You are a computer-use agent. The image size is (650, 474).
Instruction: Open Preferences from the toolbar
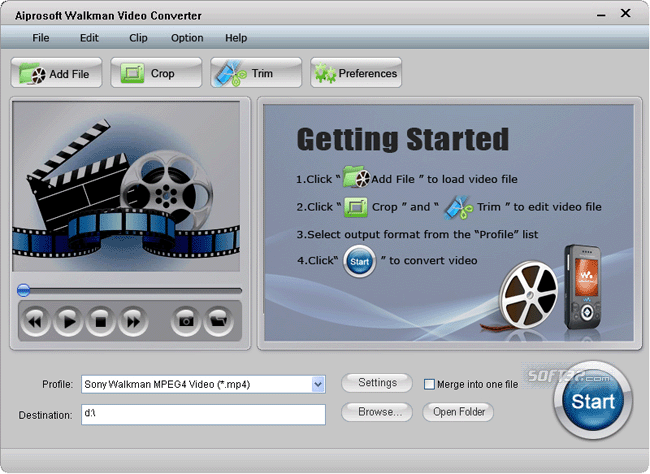pyautogui.click(x=356, y=73)
